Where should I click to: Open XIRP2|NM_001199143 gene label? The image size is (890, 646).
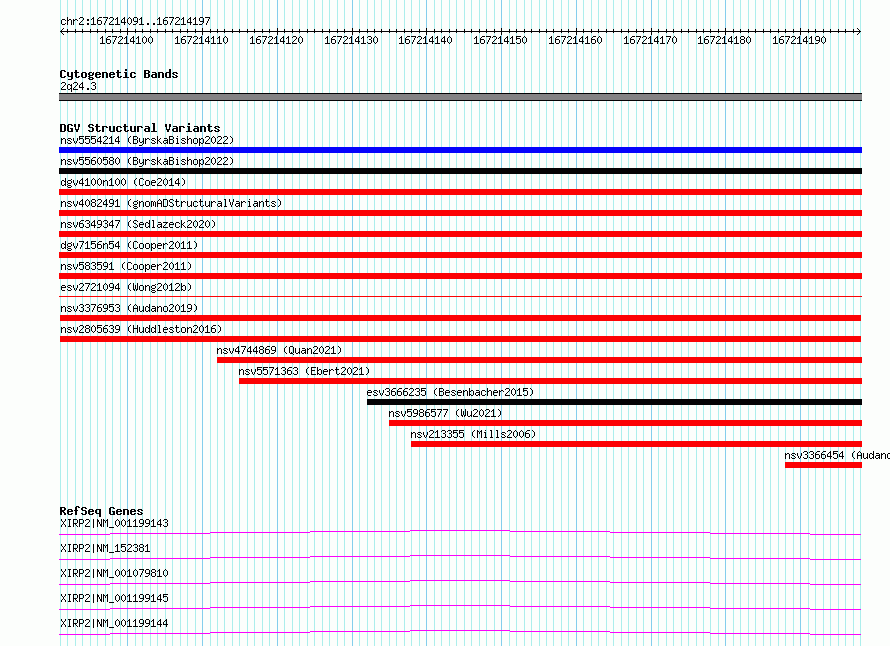(x=114, y=523)
